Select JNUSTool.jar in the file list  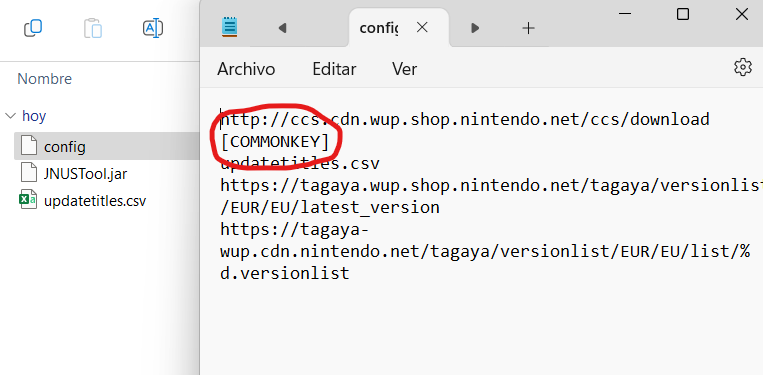[x=86, y=174]
